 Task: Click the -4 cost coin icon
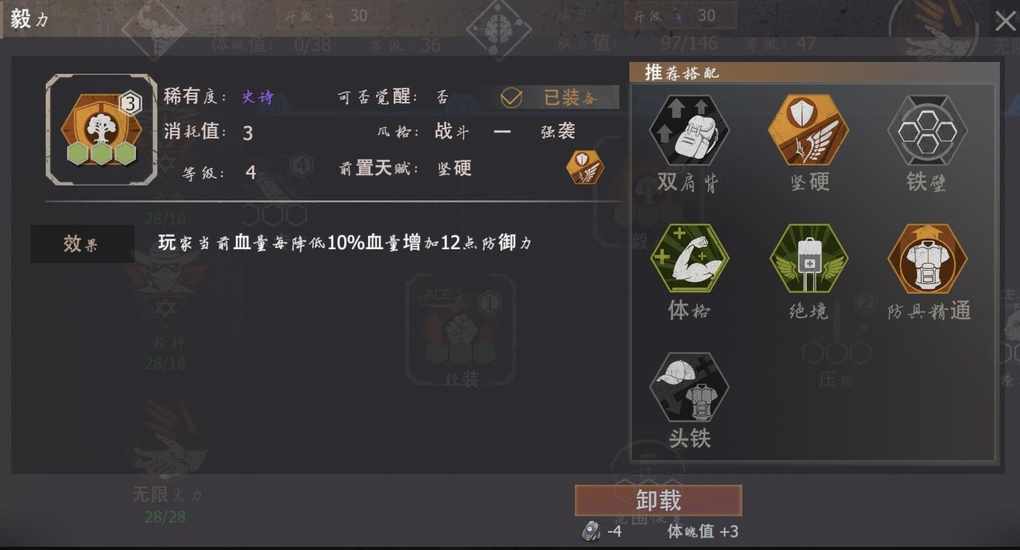click(591, 531)
